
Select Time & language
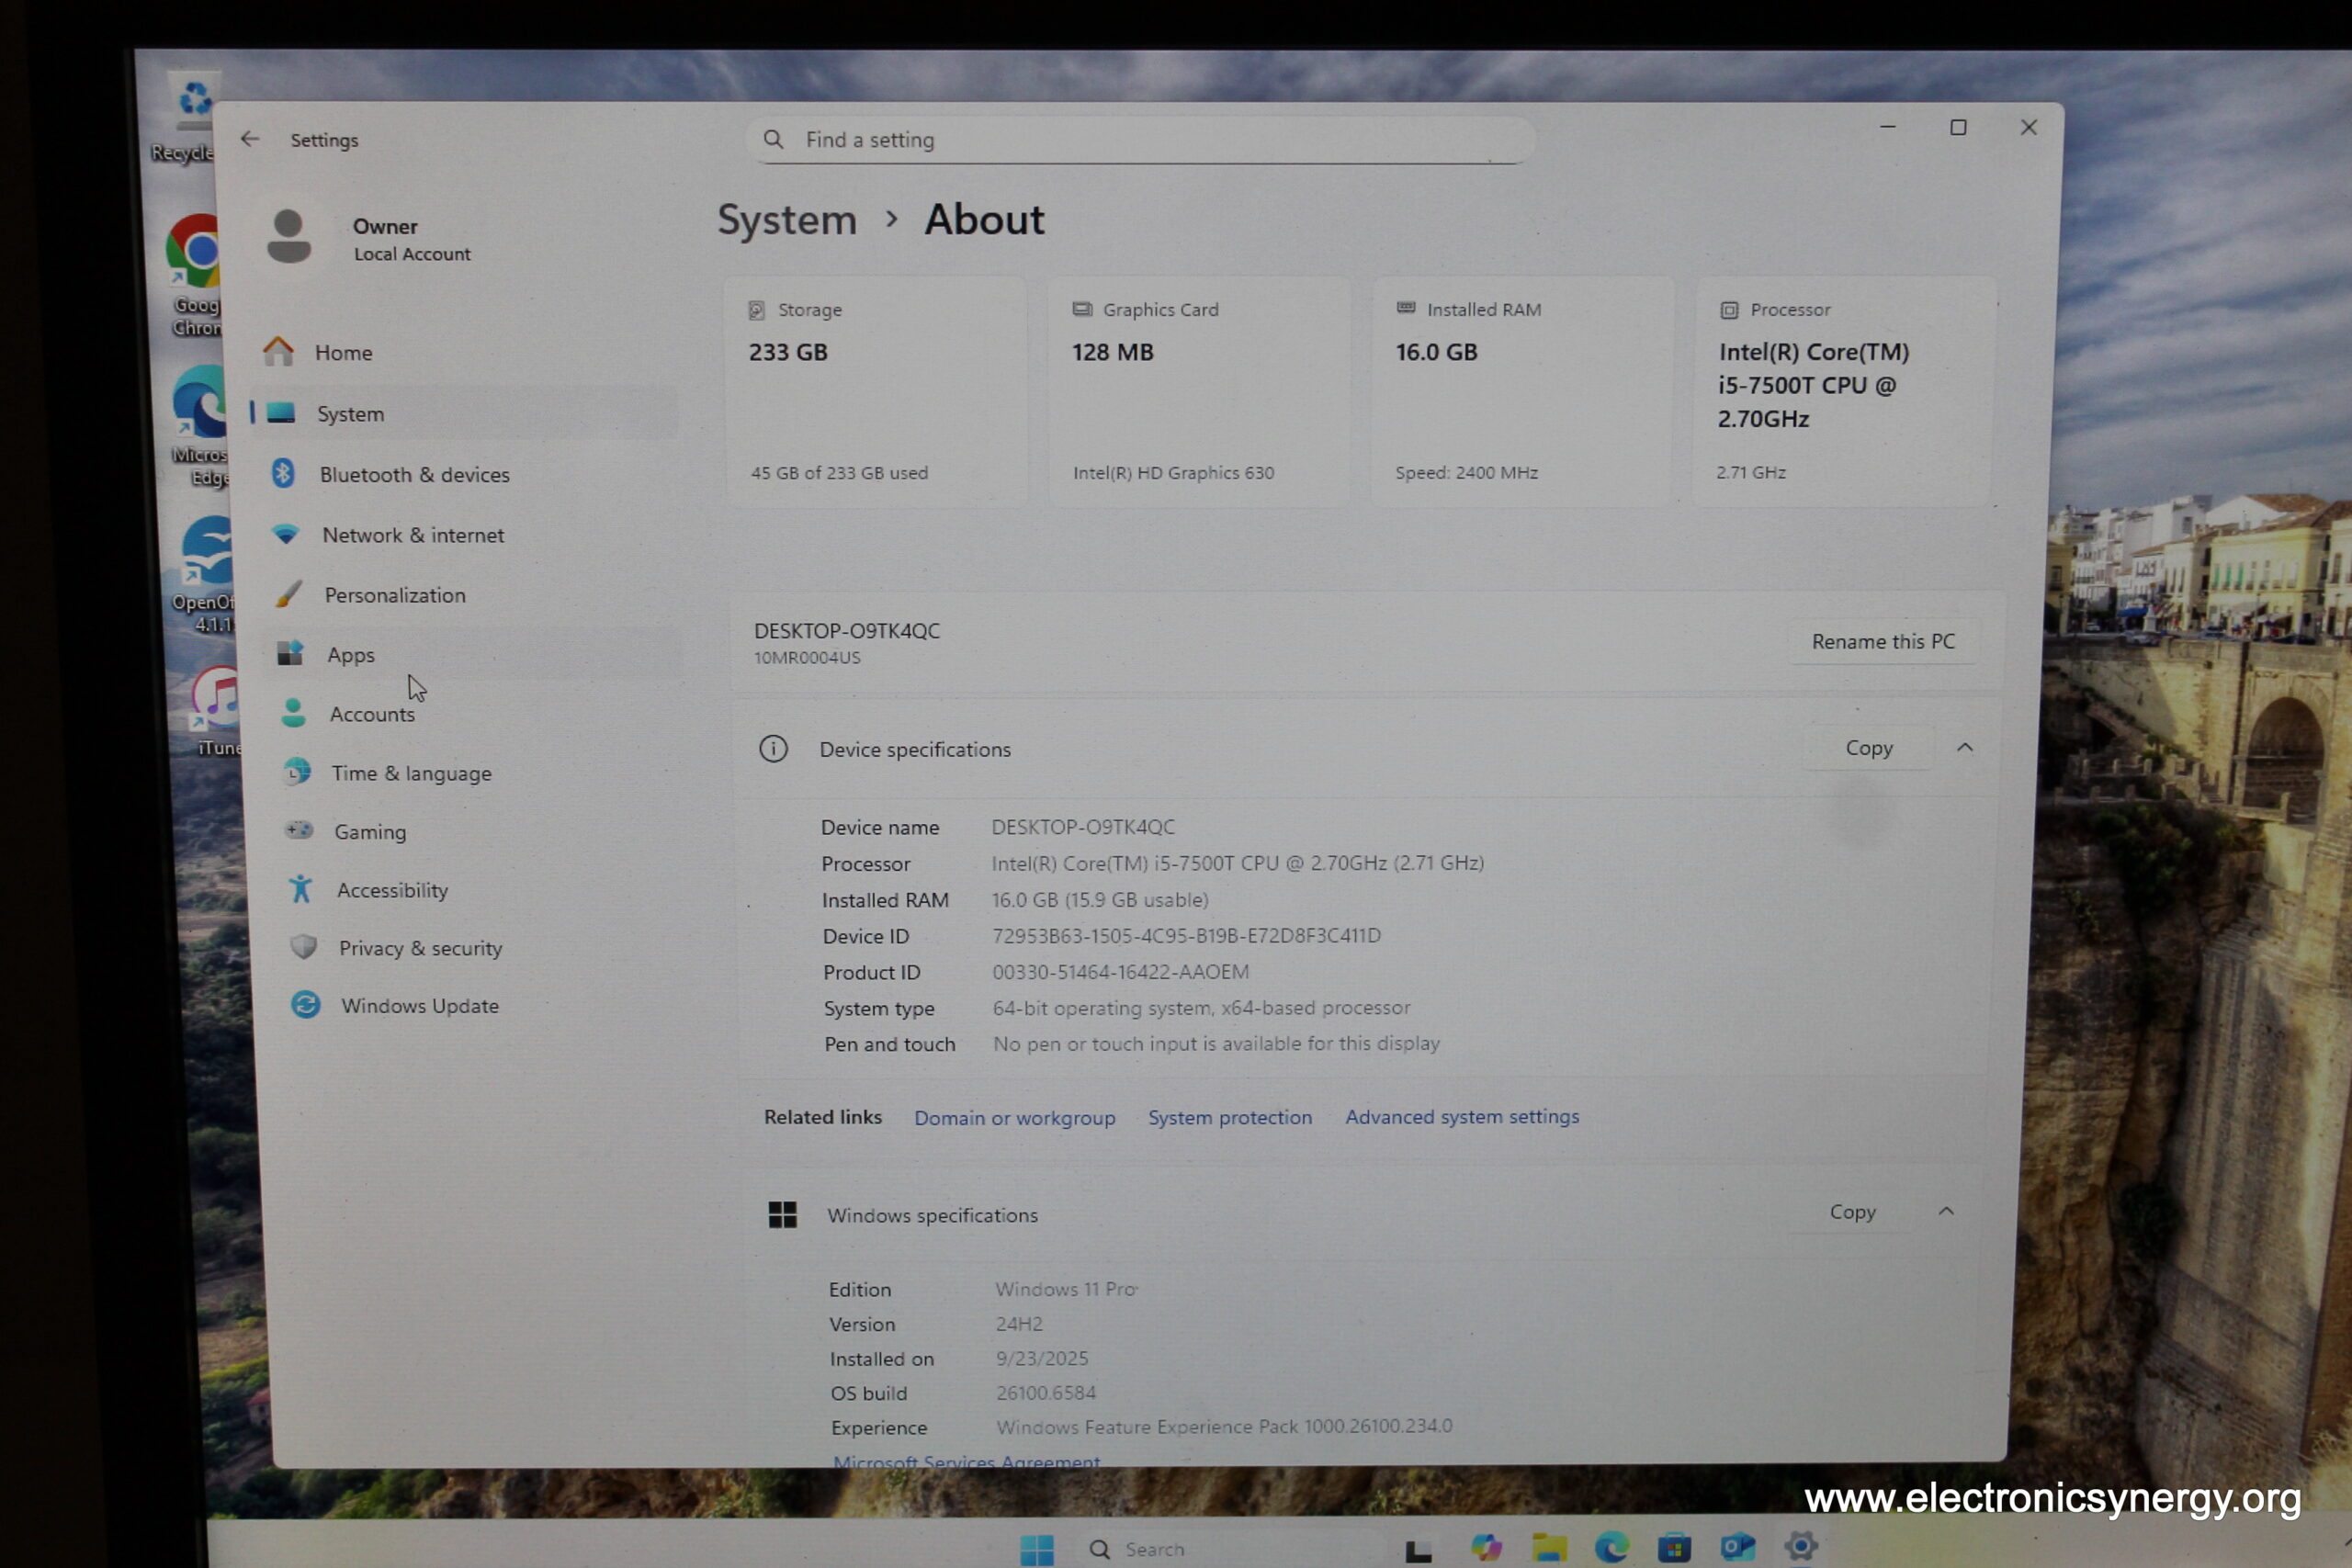pyautogui.click(x=410, y=773)
